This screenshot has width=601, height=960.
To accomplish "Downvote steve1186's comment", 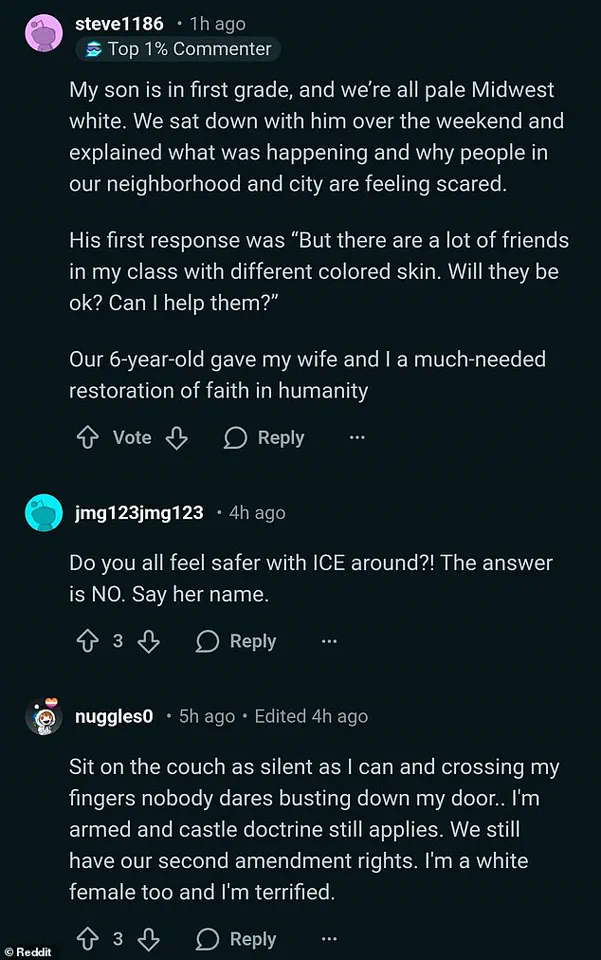I will click(177, 437).
